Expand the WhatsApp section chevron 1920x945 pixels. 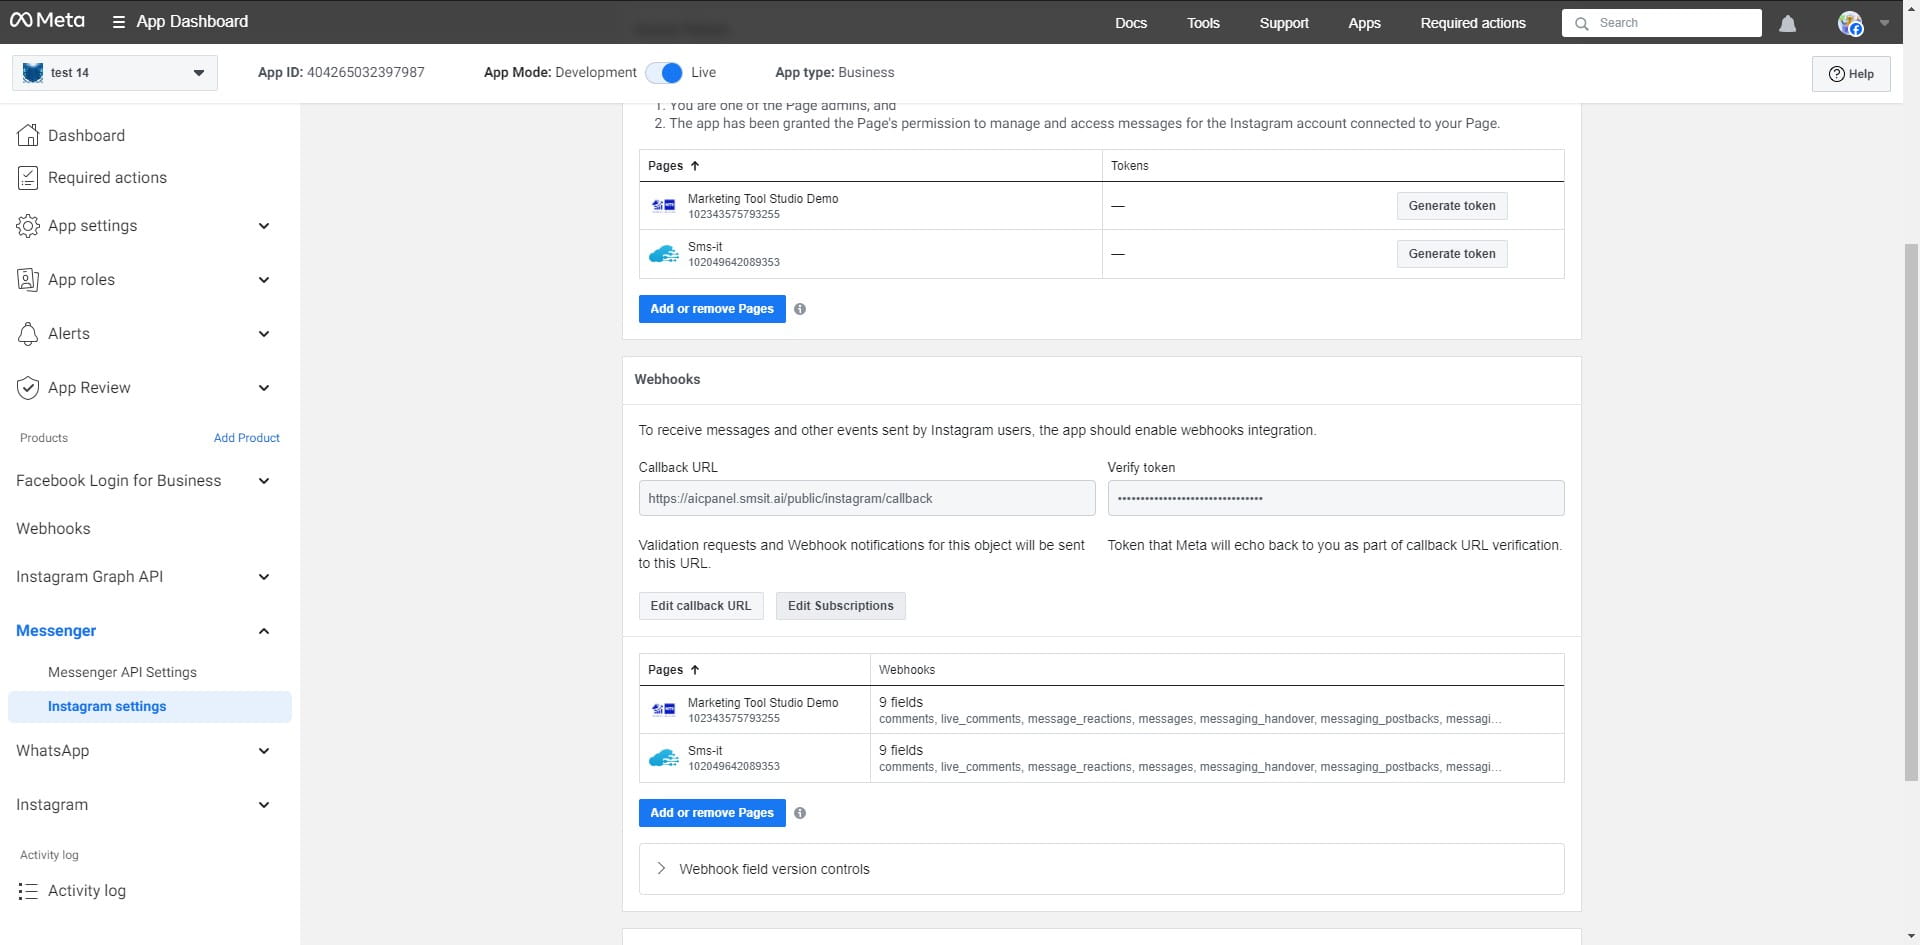(263, 751)
